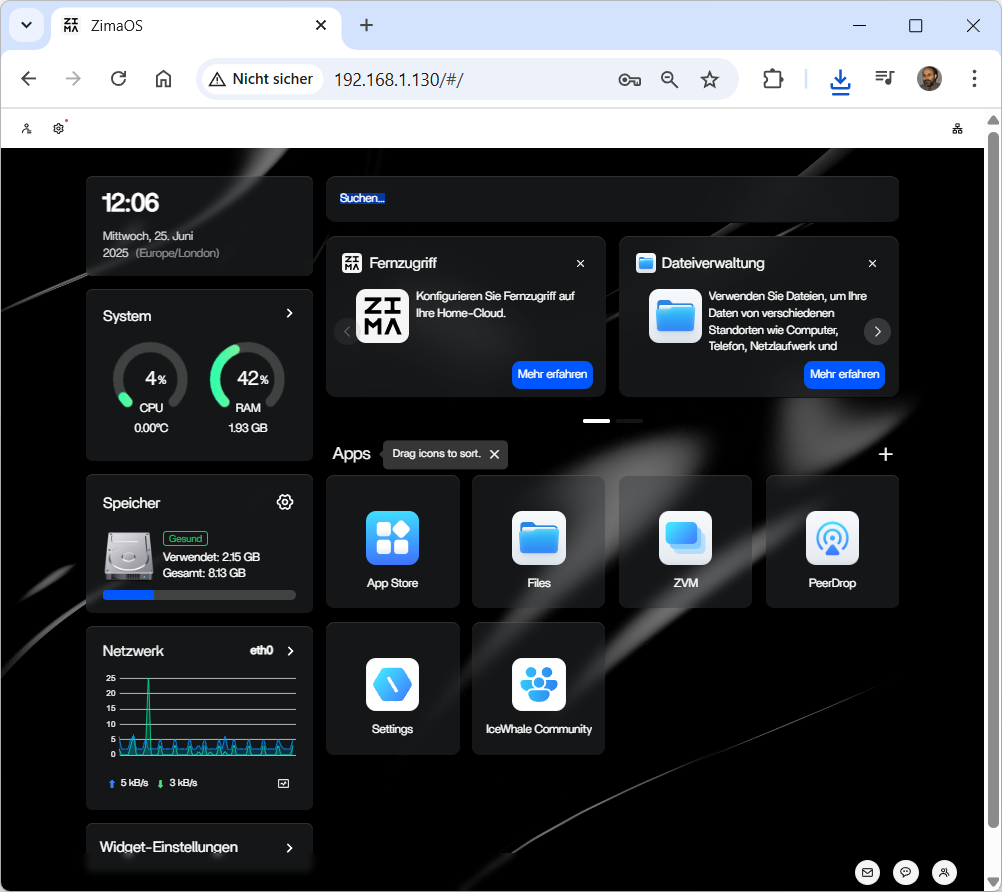Click the Suchen search field
Image resolution: width=1002 pixels, height=892 pixels.
click(612, 199)
